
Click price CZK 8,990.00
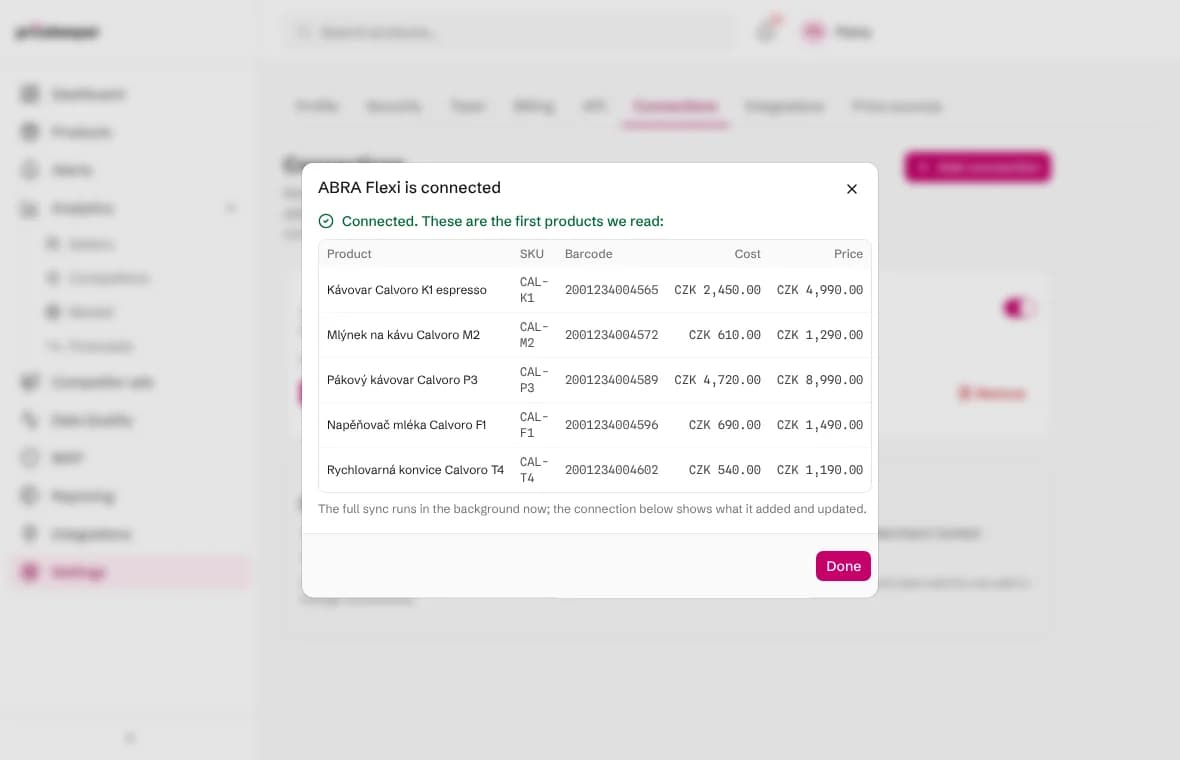tap(820, 380)
